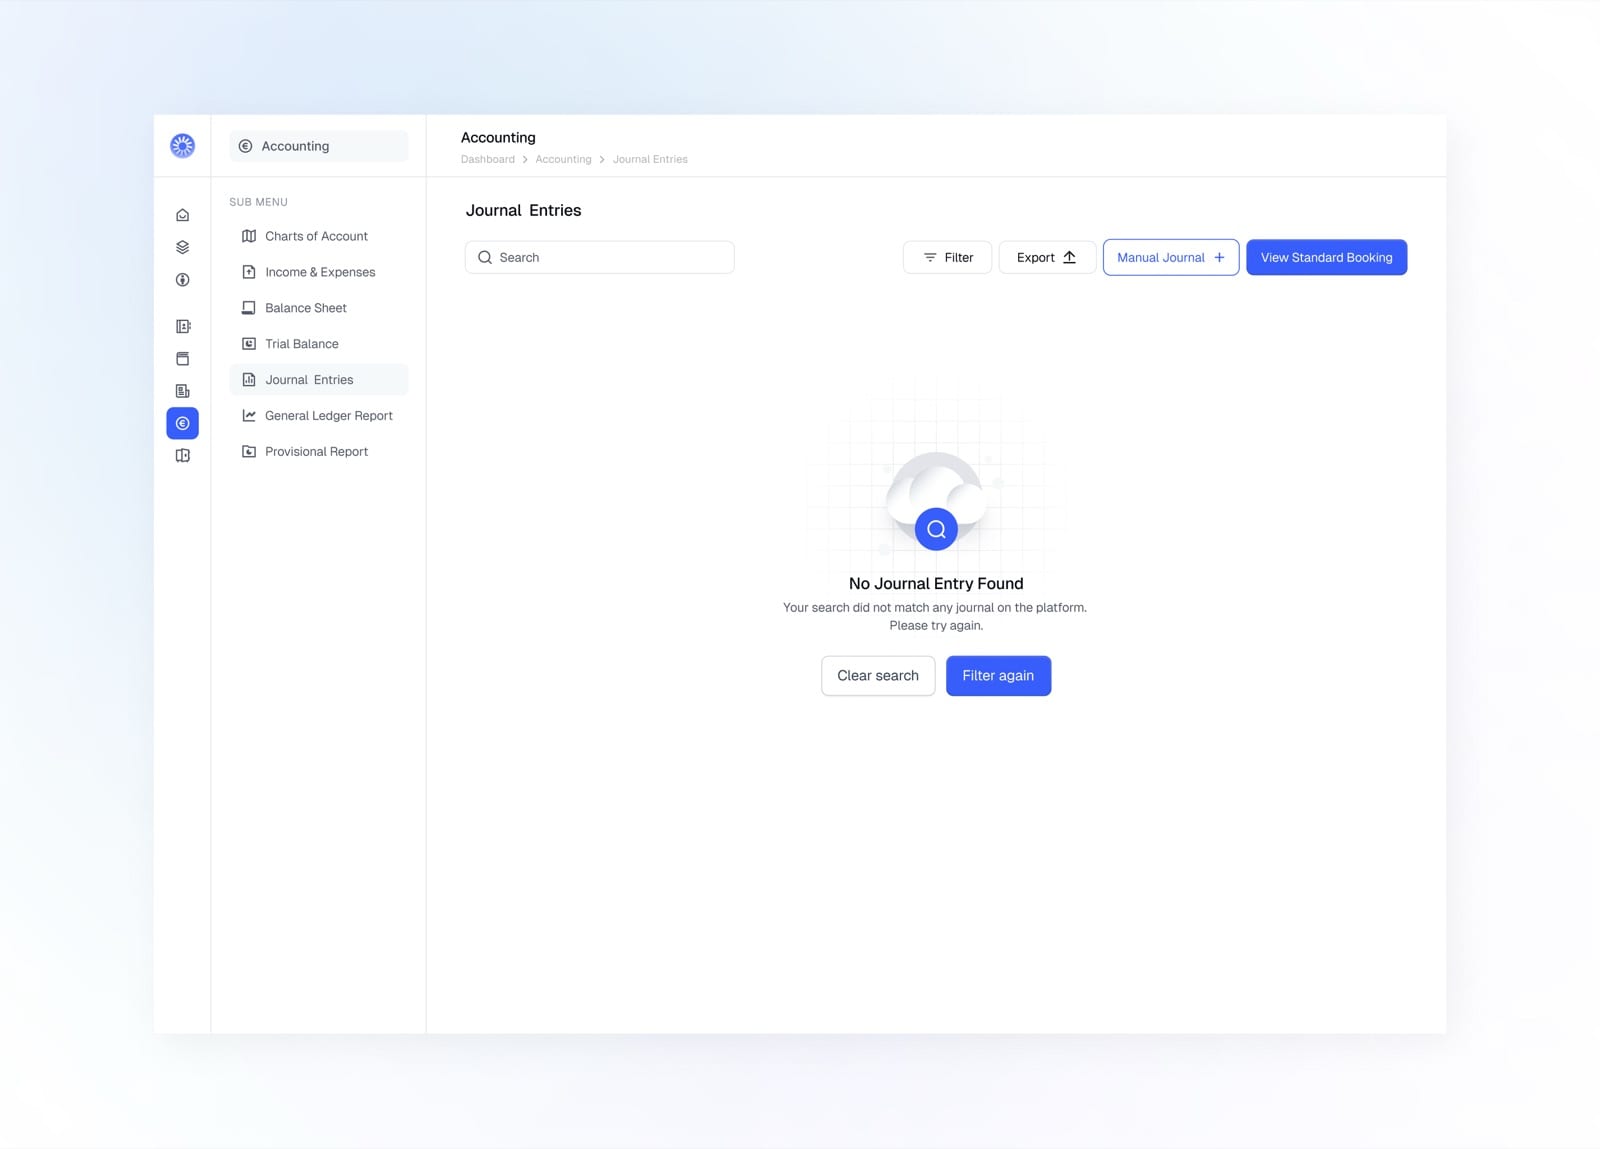Select the active euro accounting sidebar icon
This screenshot has height=1149, width=1600.
coord(182,423)
